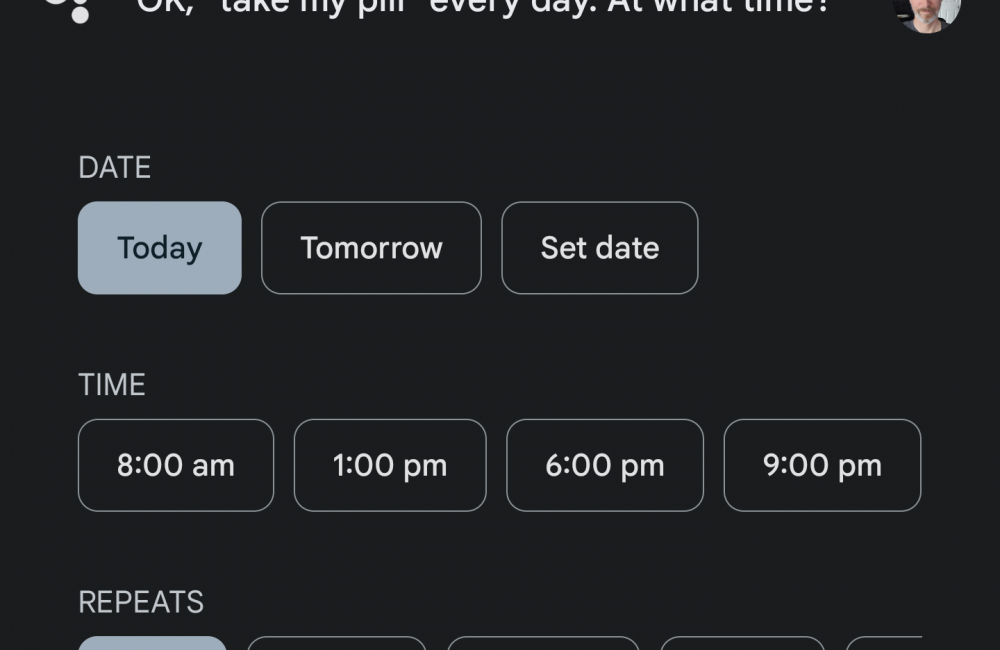Image resolution: width=1000 pixels, height=650 pixels.
Task: Select the fourth chip under REPEATS
Action: (x=743, y=643)
